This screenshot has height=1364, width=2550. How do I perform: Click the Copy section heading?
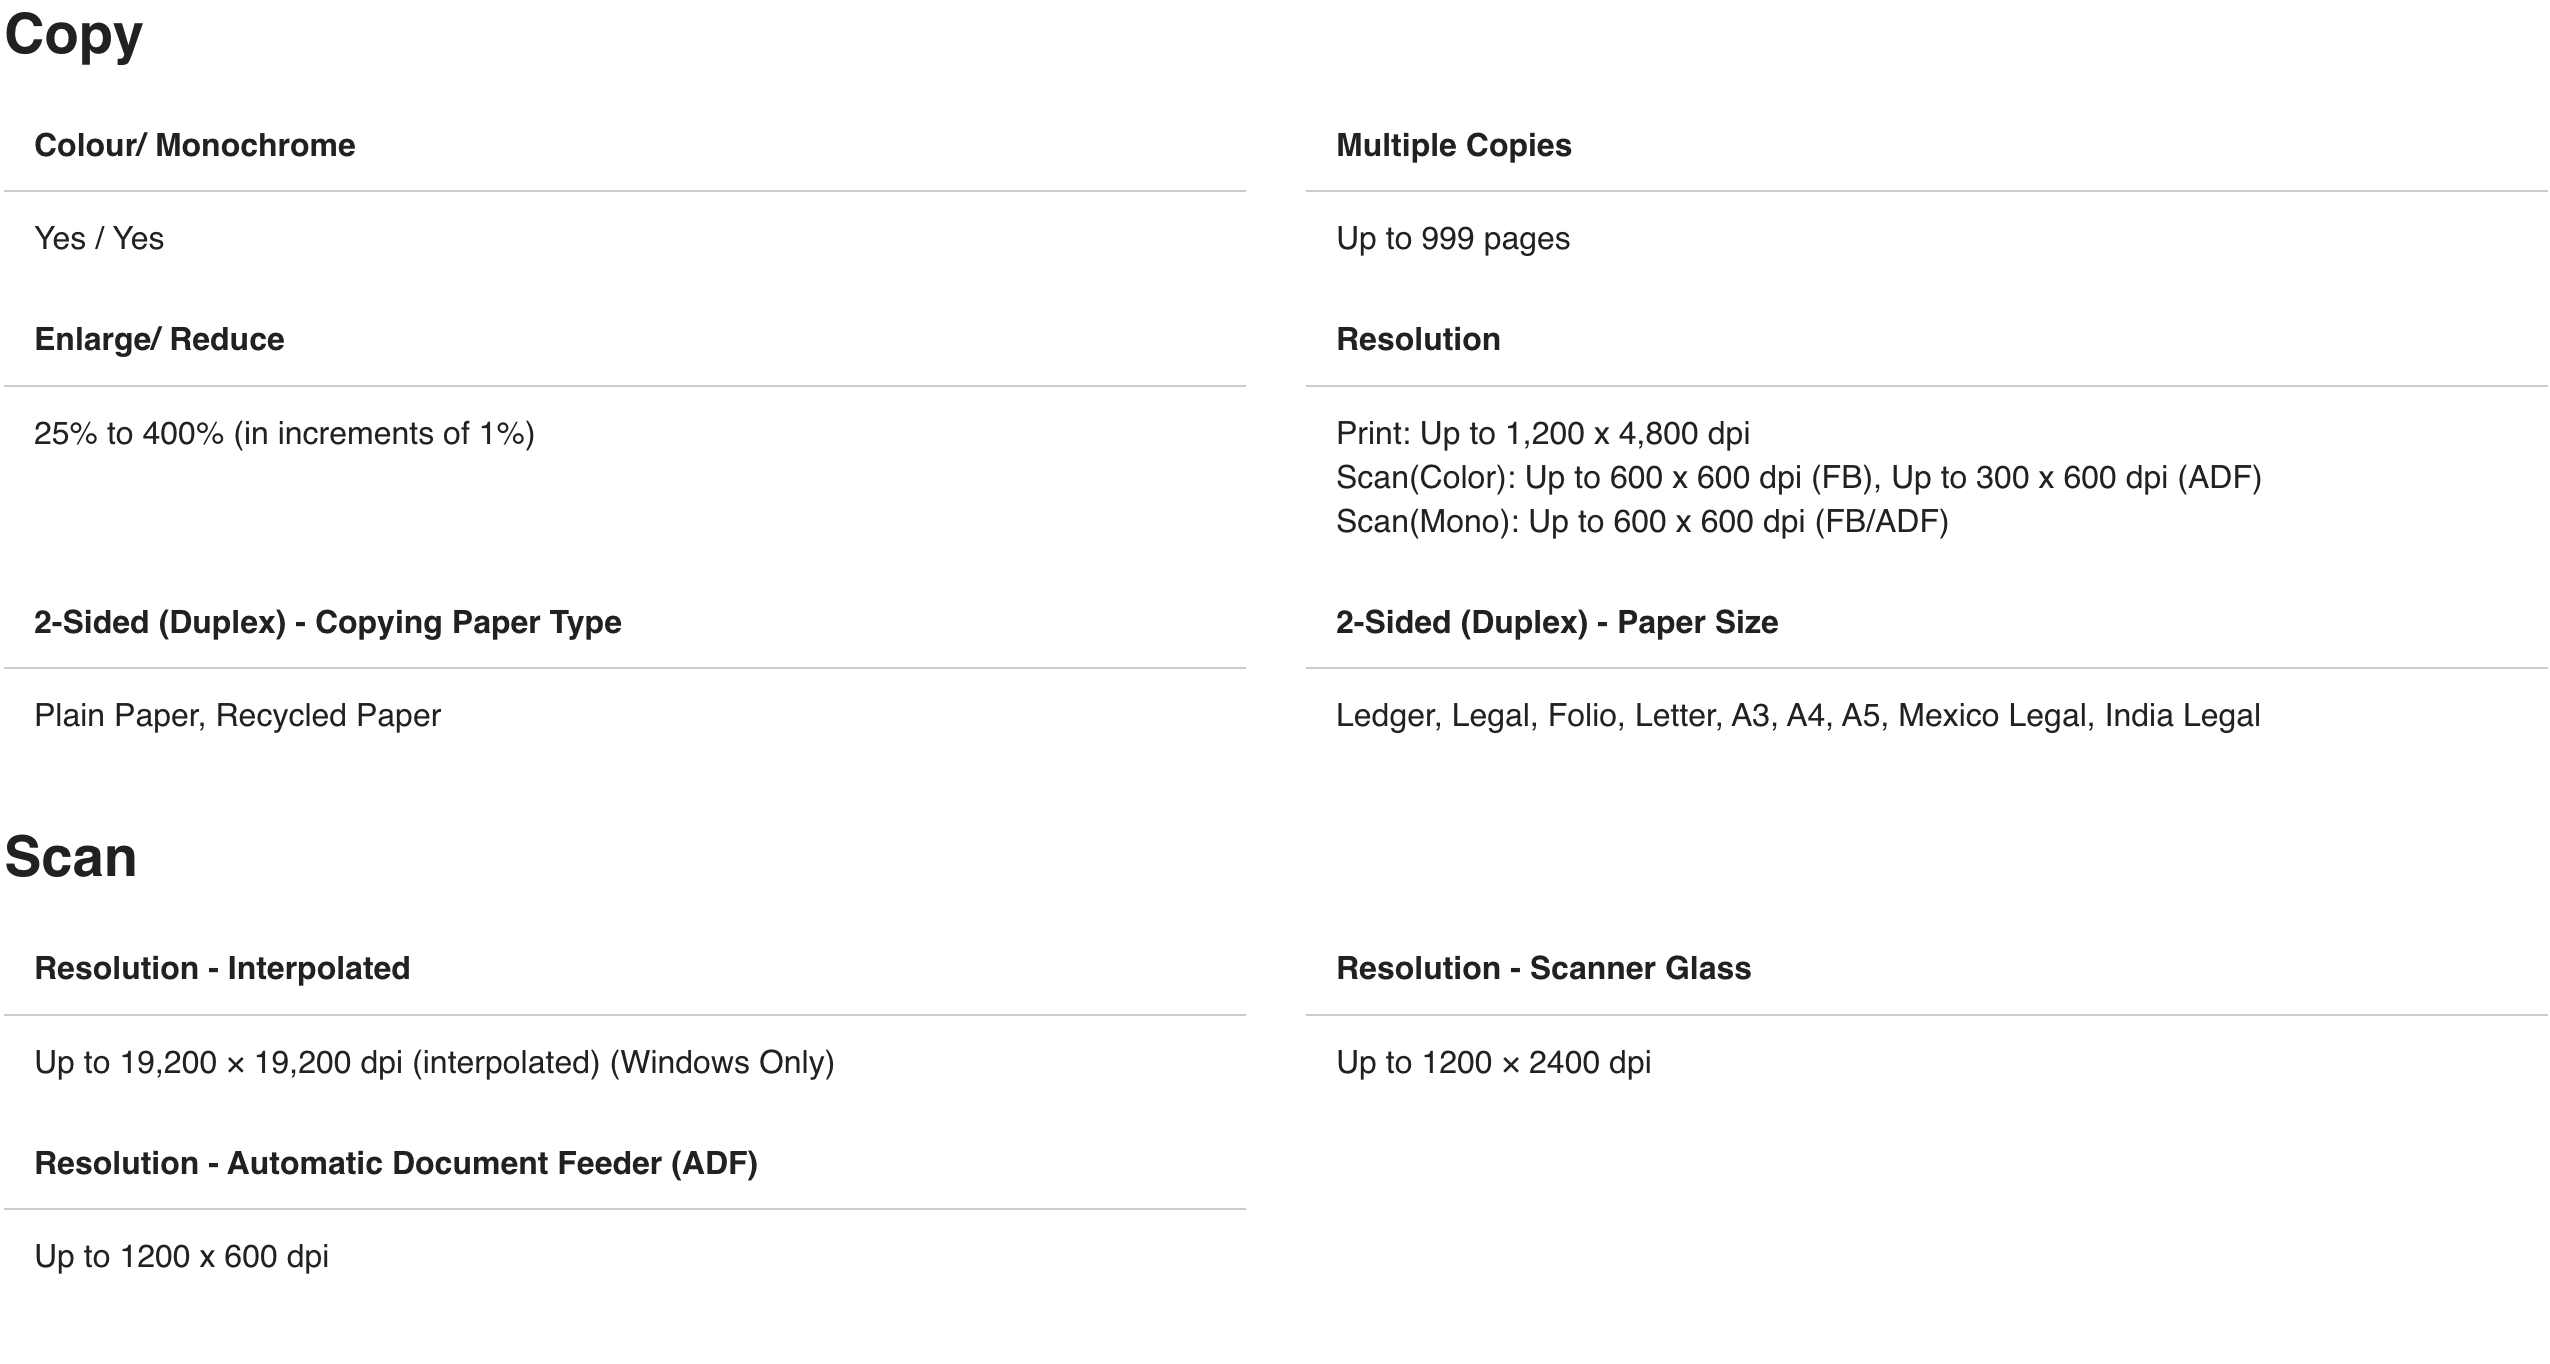pyautogui.click(x=73, y=35)
